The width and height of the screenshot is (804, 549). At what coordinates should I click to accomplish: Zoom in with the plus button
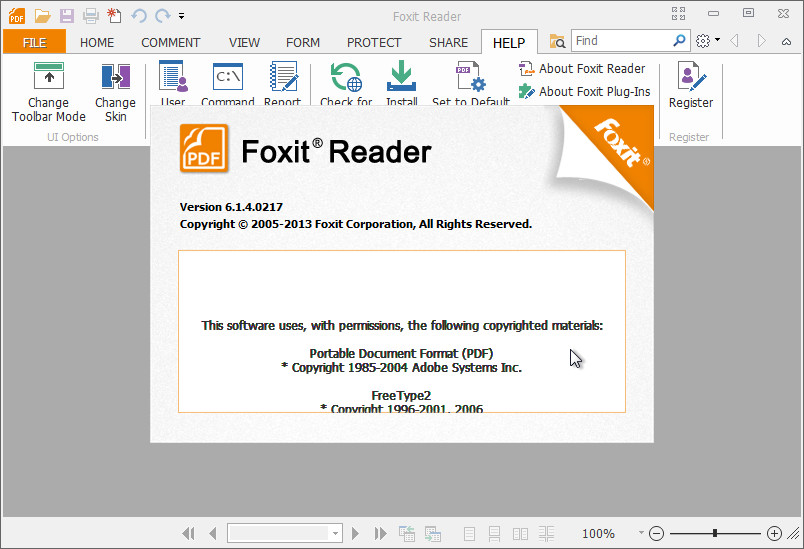(774, 534)
